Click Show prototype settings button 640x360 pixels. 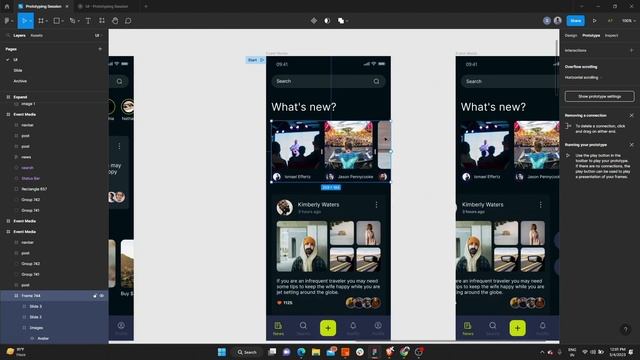pyautogui.click(x=599, y=96)
